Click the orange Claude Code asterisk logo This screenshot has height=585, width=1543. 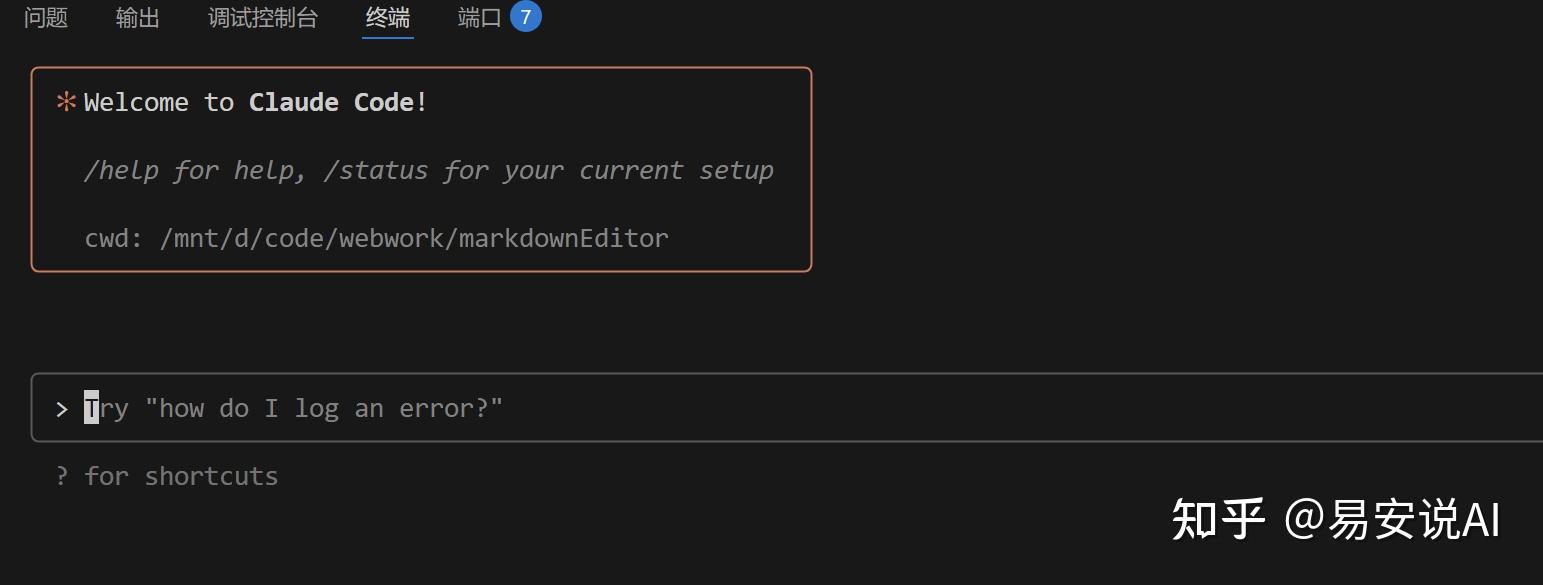67,102
